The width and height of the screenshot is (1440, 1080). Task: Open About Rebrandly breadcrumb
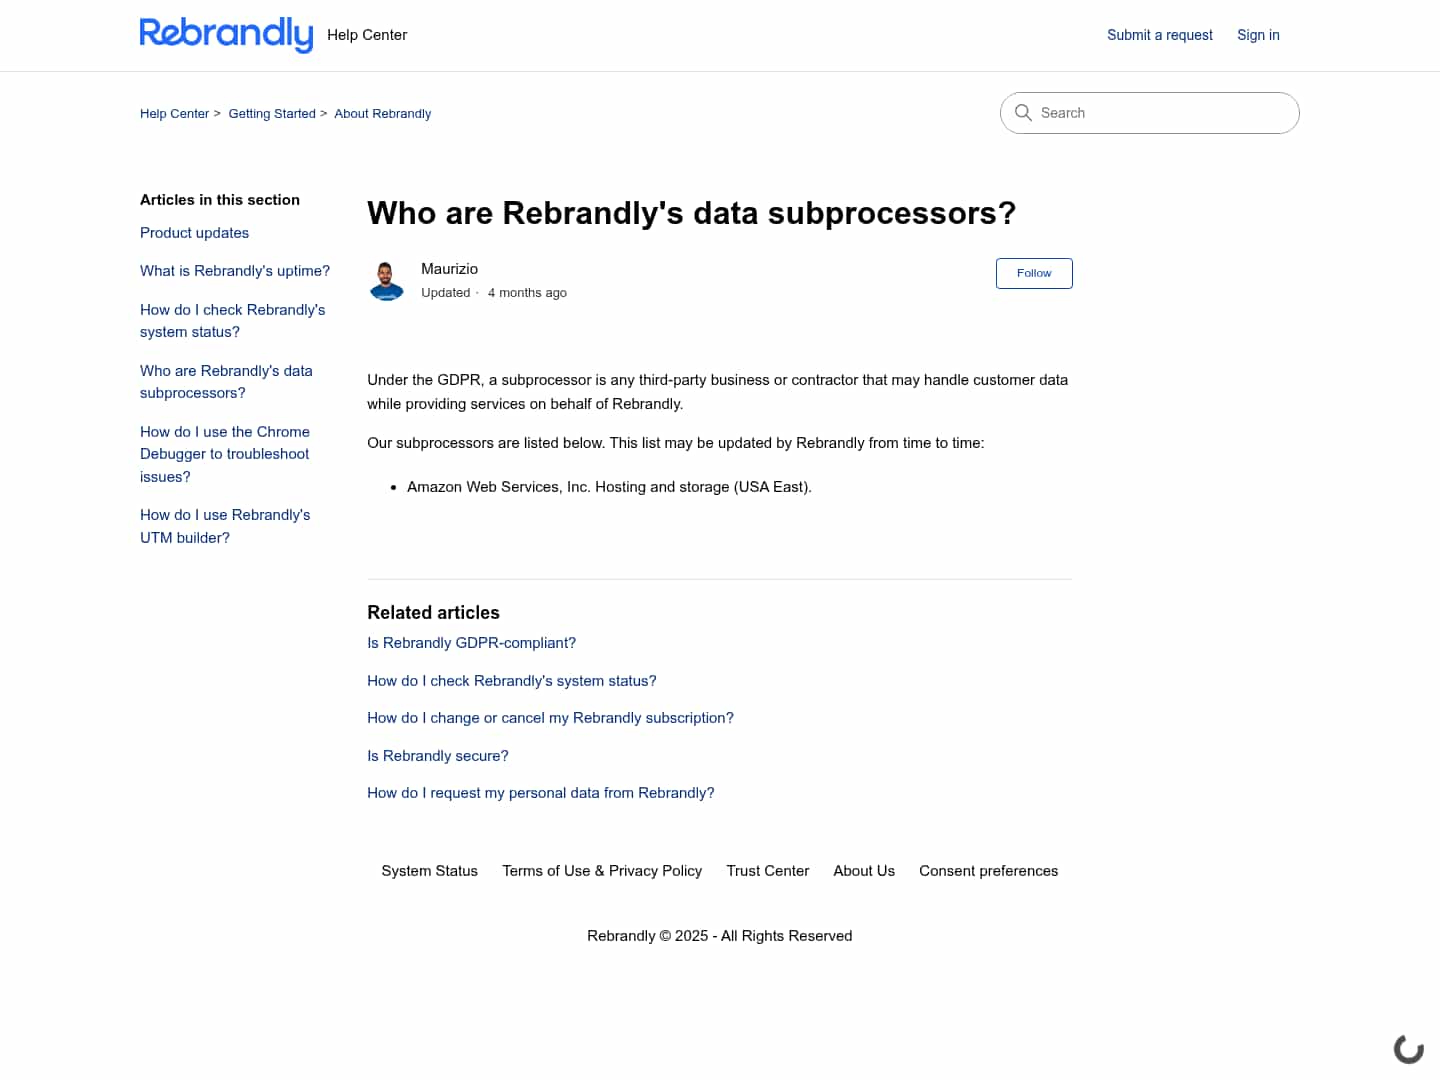click(382, 114)
